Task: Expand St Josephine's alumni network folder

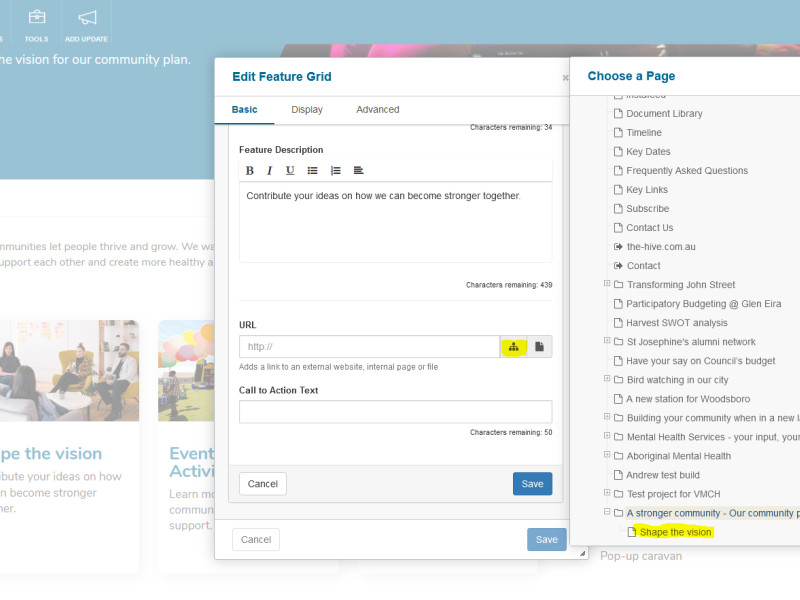Action: coord(607,341)
